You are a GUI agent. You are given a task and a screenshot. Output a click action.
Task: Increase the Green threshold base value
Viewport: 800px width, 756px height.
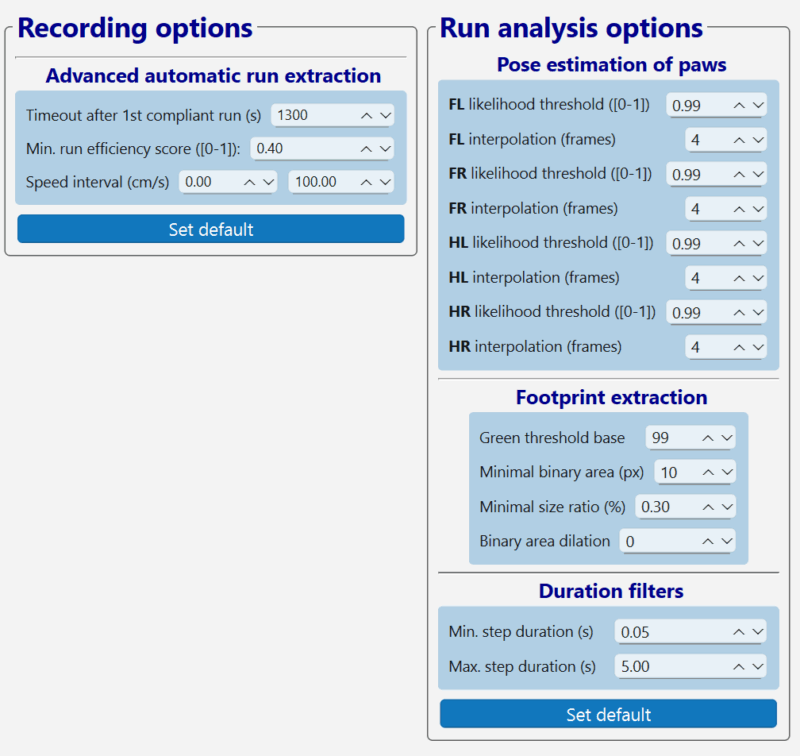click(x=707, y=438)
